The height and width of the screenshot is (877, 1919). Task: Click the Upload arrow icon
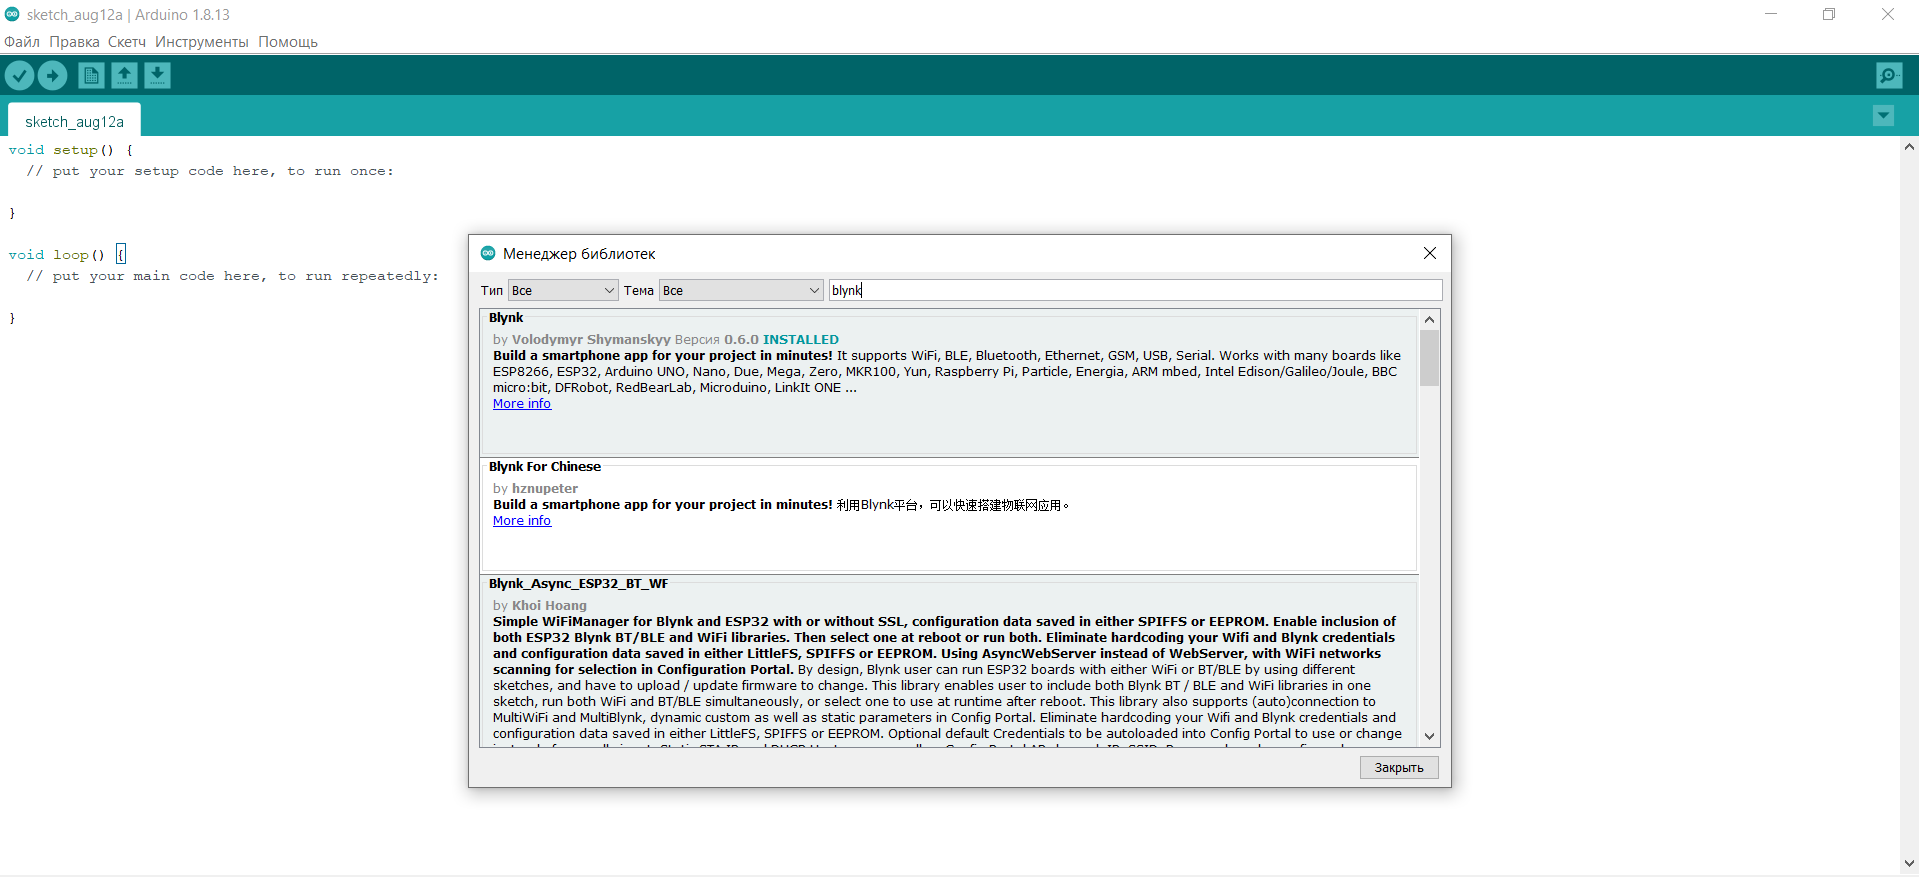tap(52, 75)
